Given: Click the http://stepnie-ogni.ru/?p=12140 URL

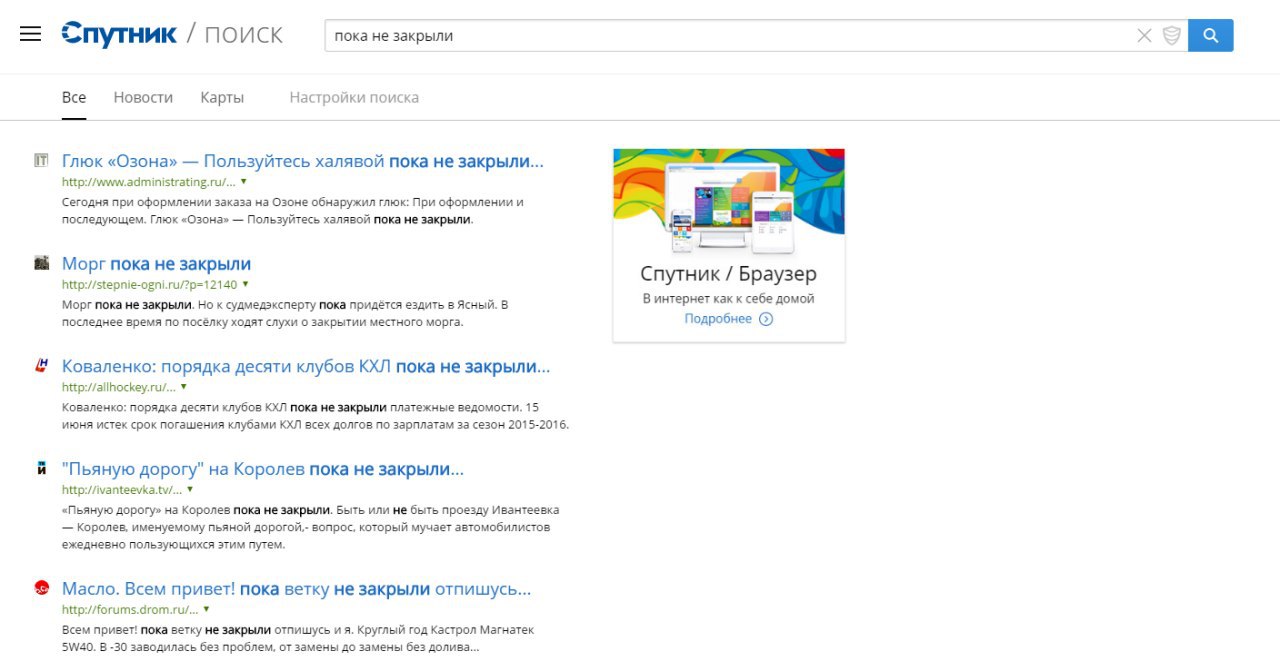Looking at the screenshot, I should coord(150,284).
